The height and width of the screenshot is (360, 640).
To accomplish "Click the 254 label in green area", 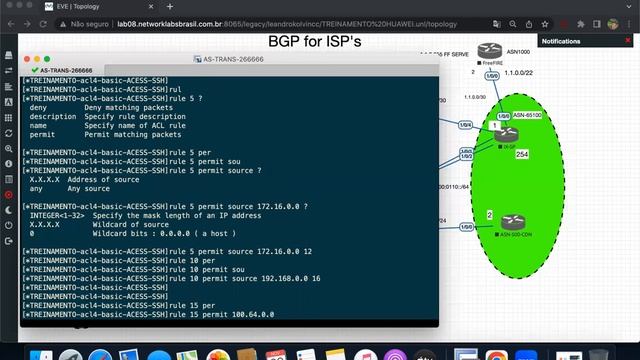I will coord(522,154).
